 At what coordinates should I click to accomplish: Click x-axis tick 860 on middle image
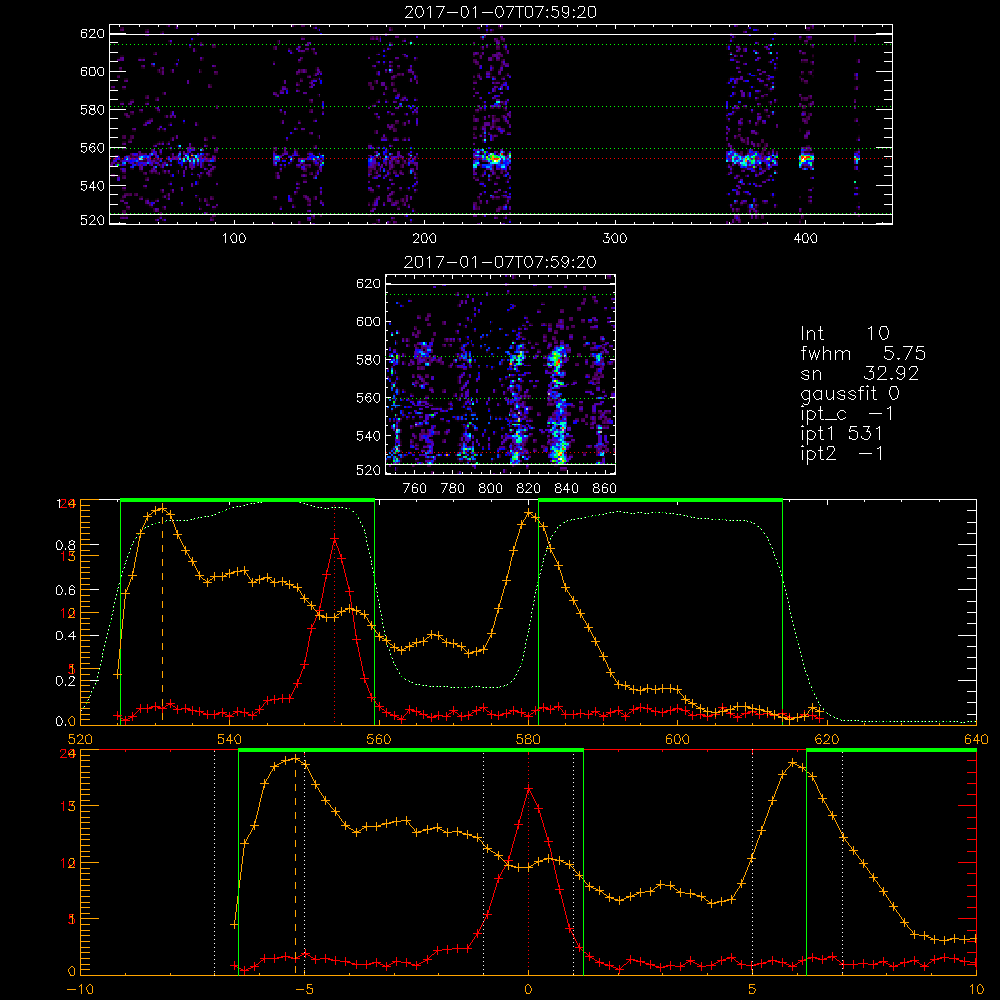tap(604, 489)
